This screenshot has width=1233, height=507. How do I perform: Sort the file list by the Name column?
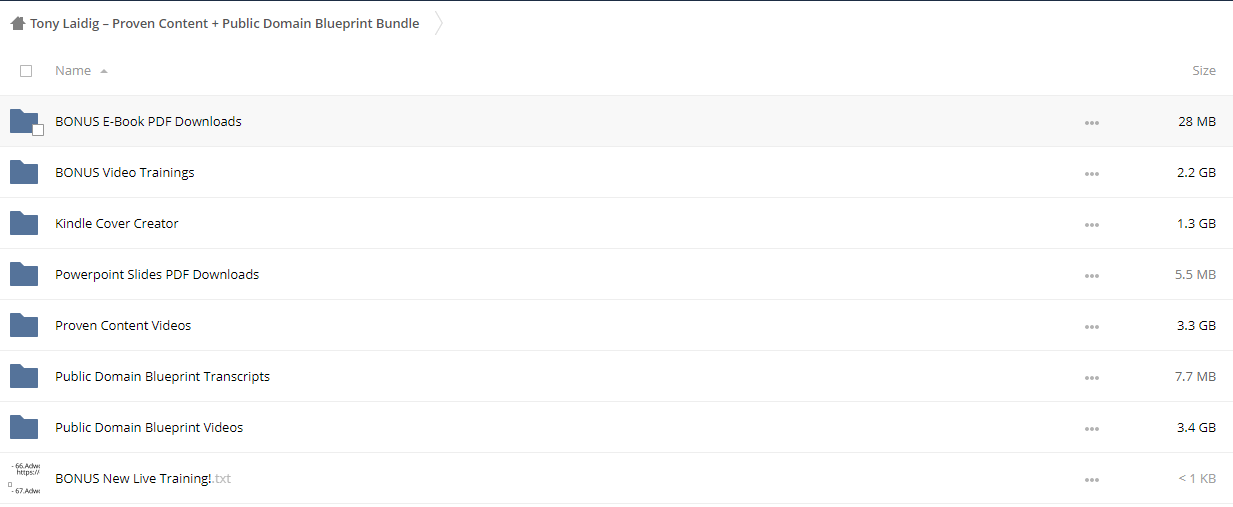(73, 71)
